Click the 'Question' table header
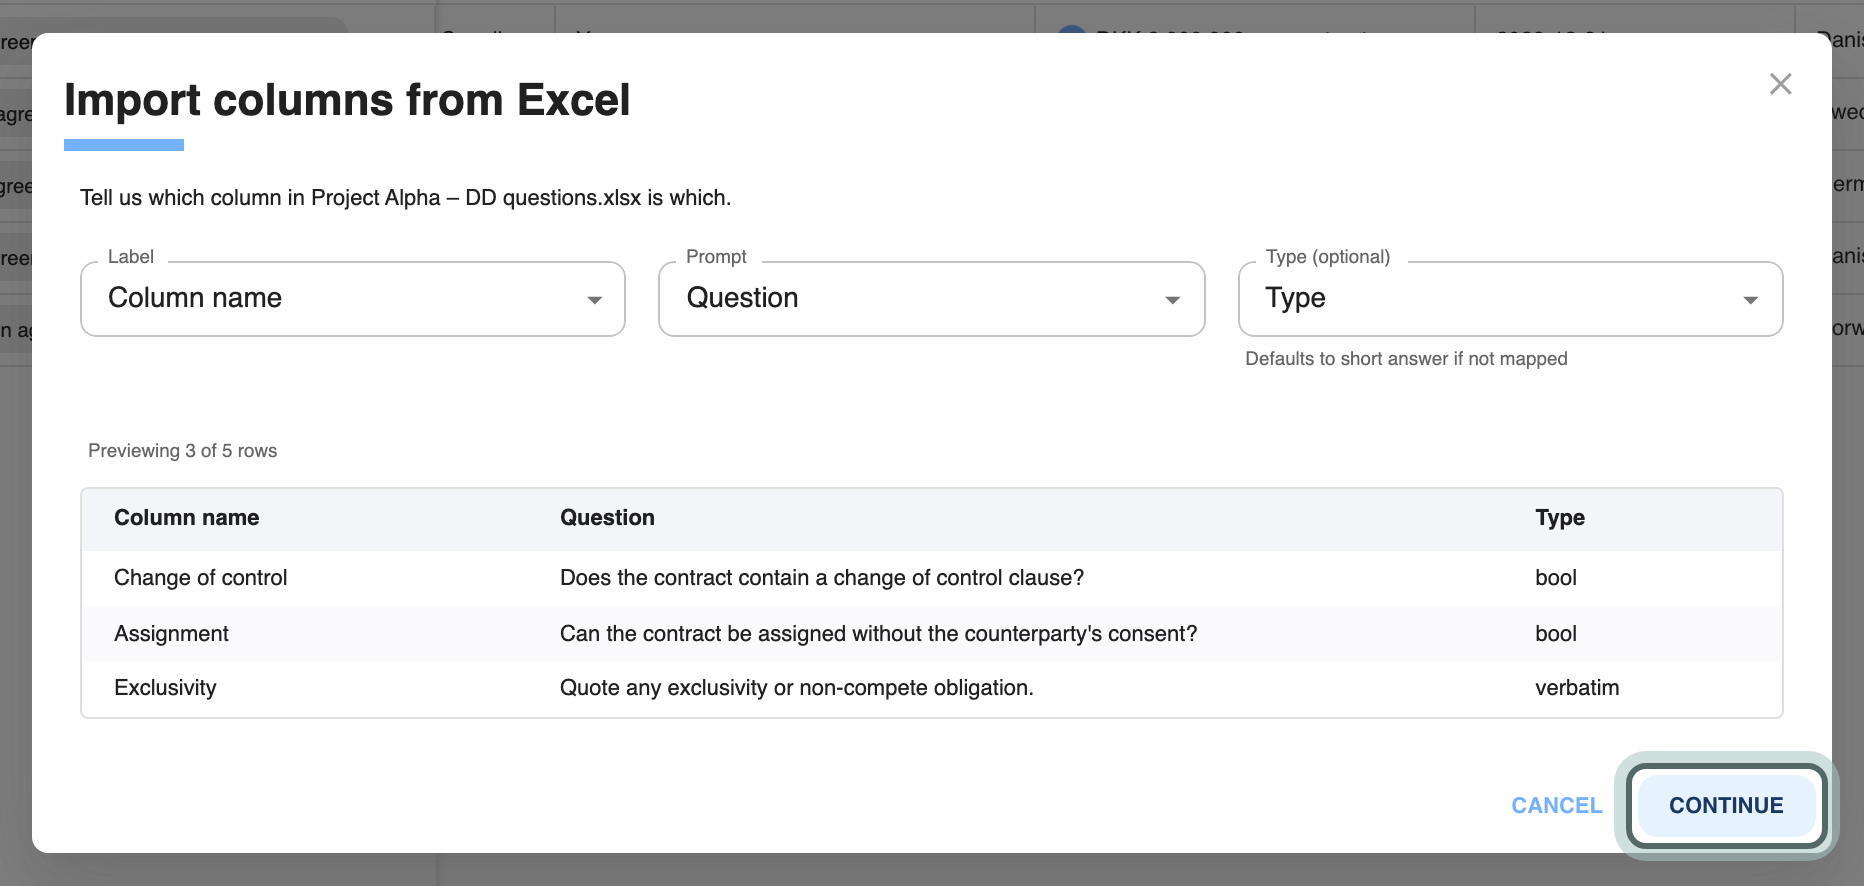 (607, 518)
